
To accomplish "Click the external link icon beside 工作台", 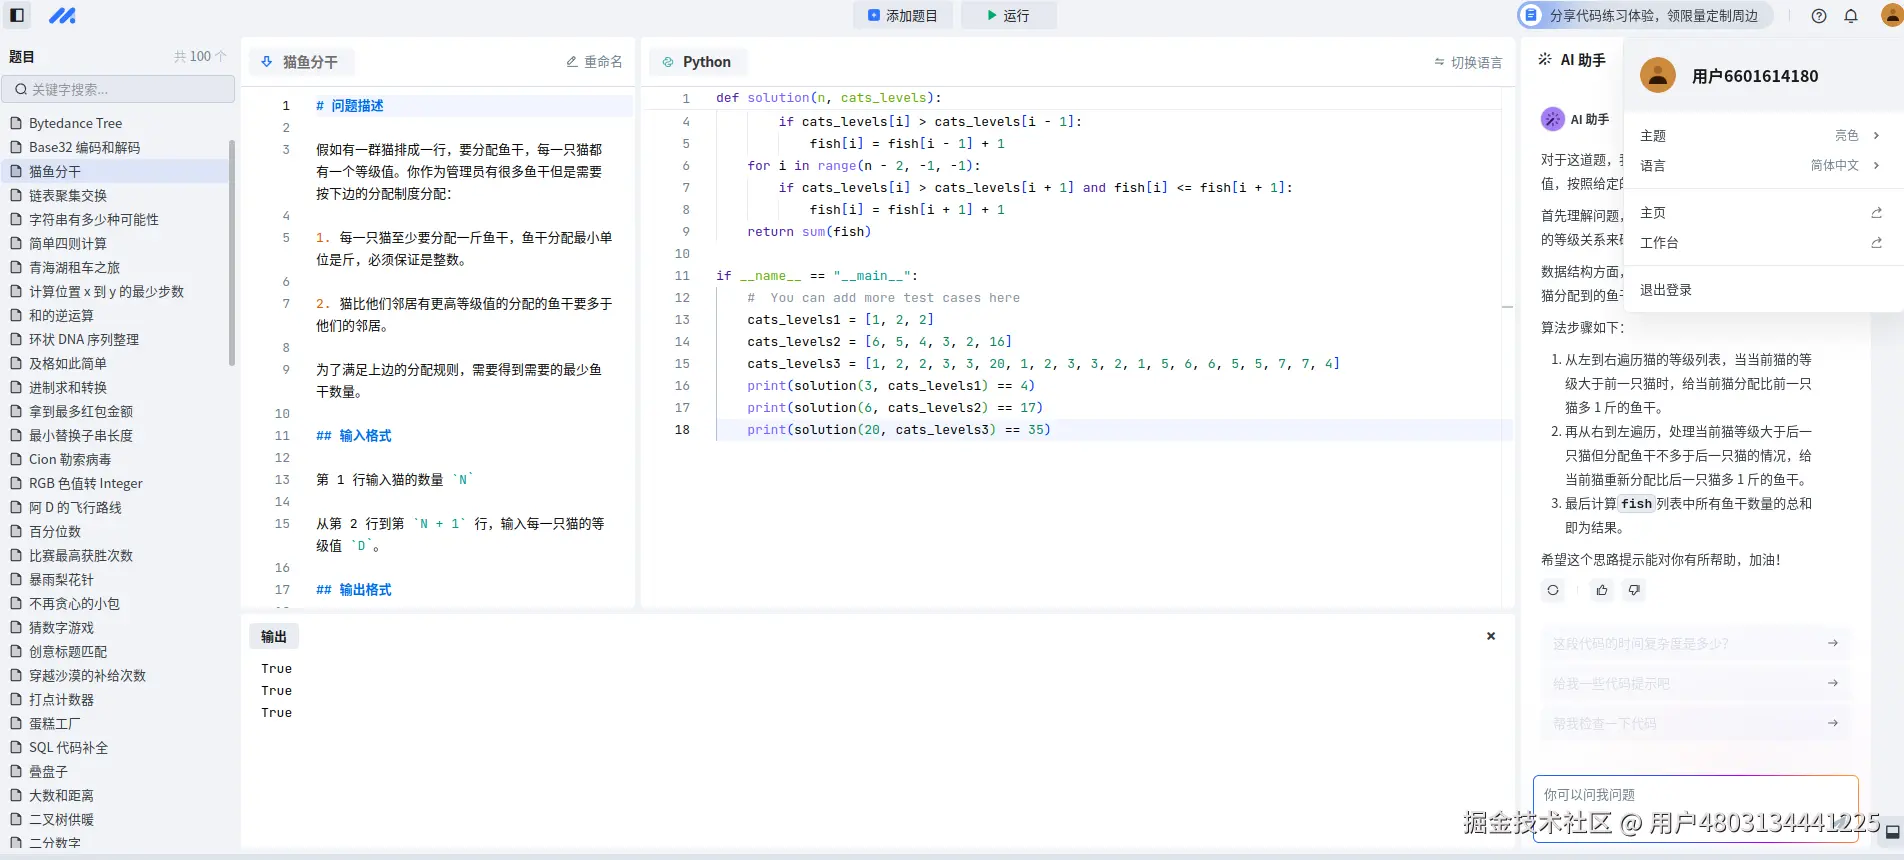I will click(x=1877, y=243).
